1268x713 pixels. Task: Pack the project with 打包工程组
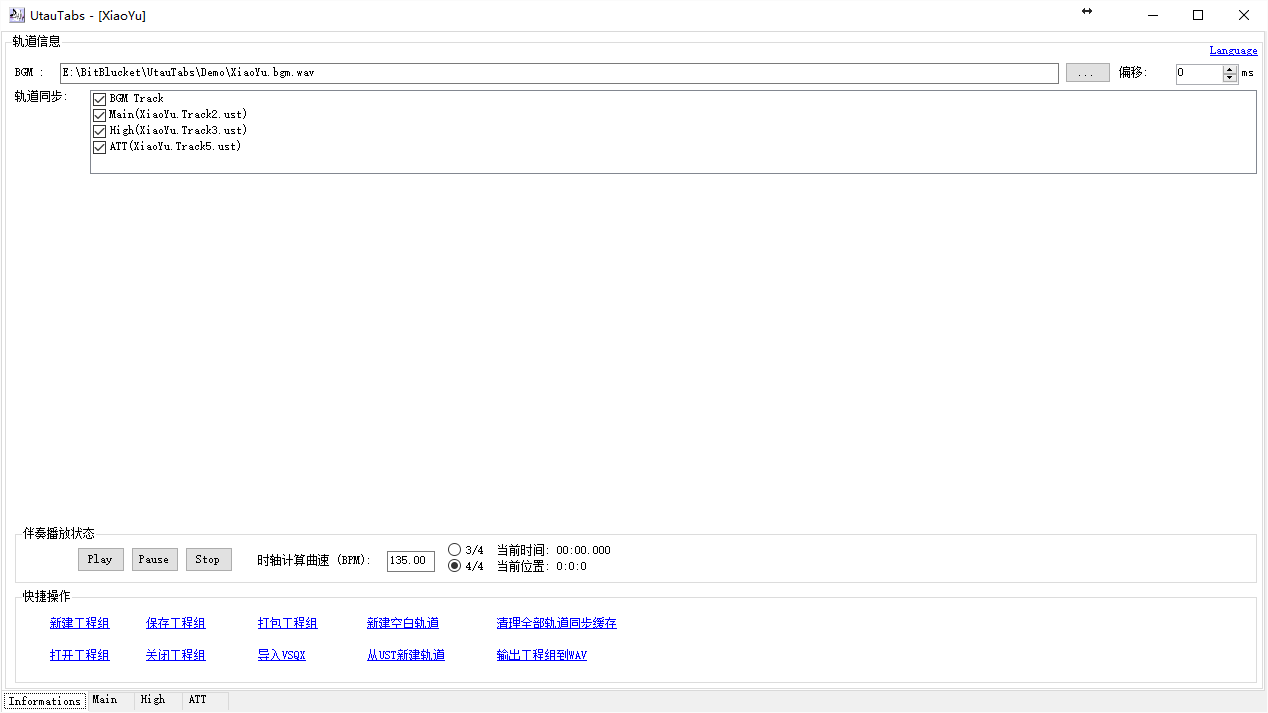(x=288, y=623)
